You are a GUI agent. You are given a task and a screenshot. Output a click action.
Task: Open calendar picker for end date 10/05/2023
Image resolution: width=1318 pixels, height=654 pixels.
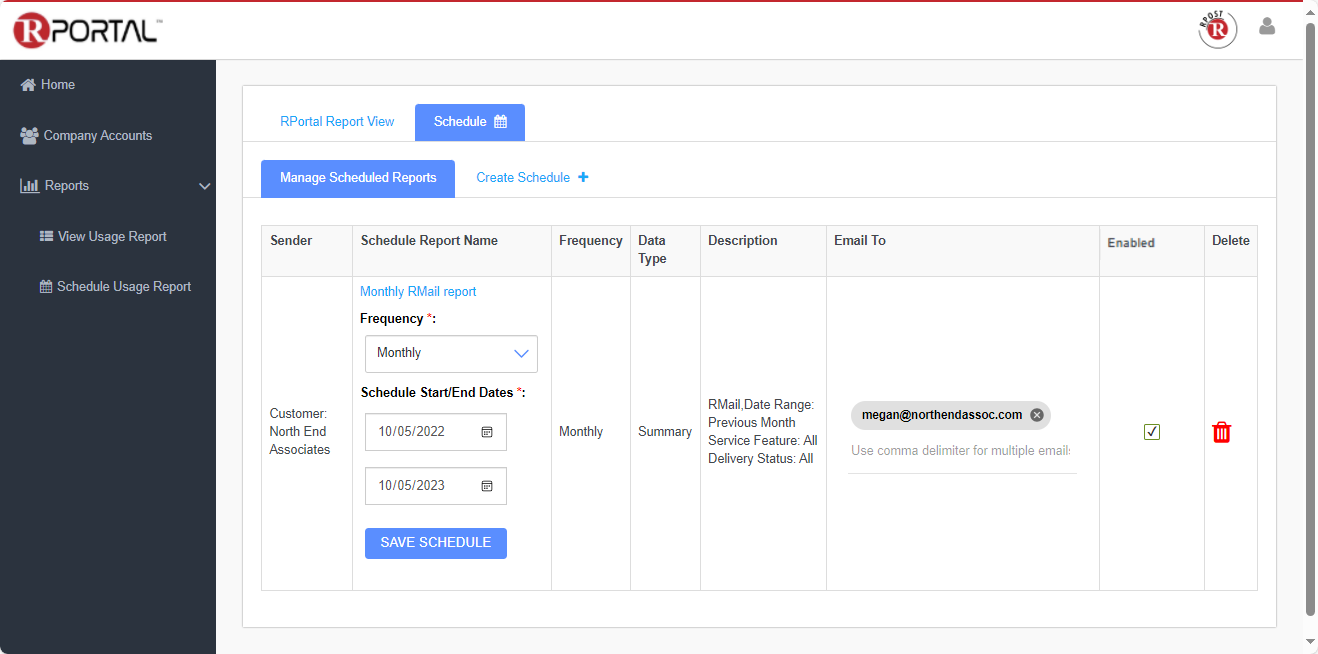(x=487, y=486)
